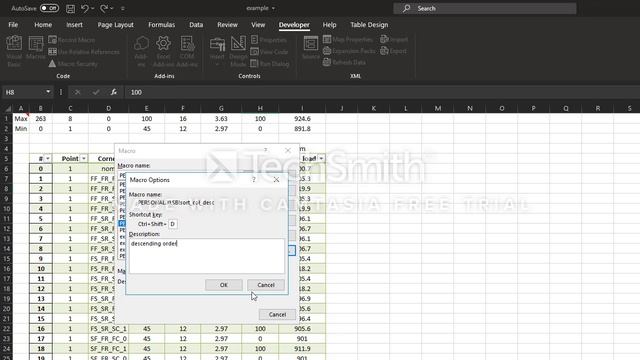Click Cancel button in the Macro dialog
Viewport: 640px width, 360px height.
(277, 314)
